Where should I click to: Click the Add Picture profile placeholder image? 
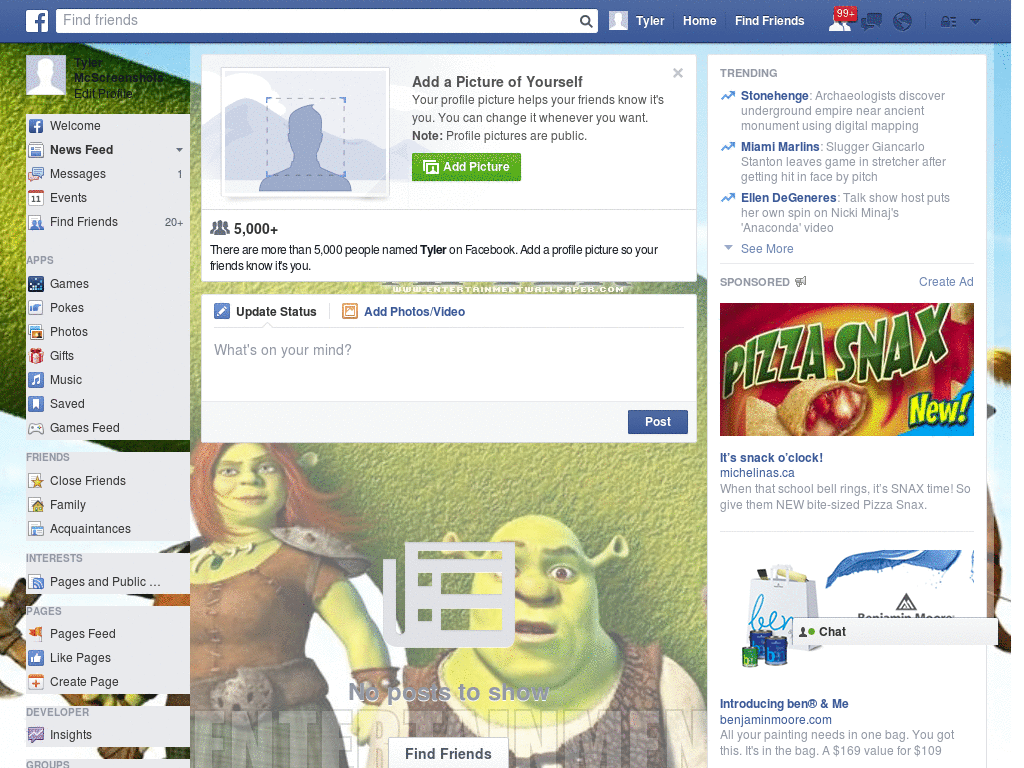[306, 132]
